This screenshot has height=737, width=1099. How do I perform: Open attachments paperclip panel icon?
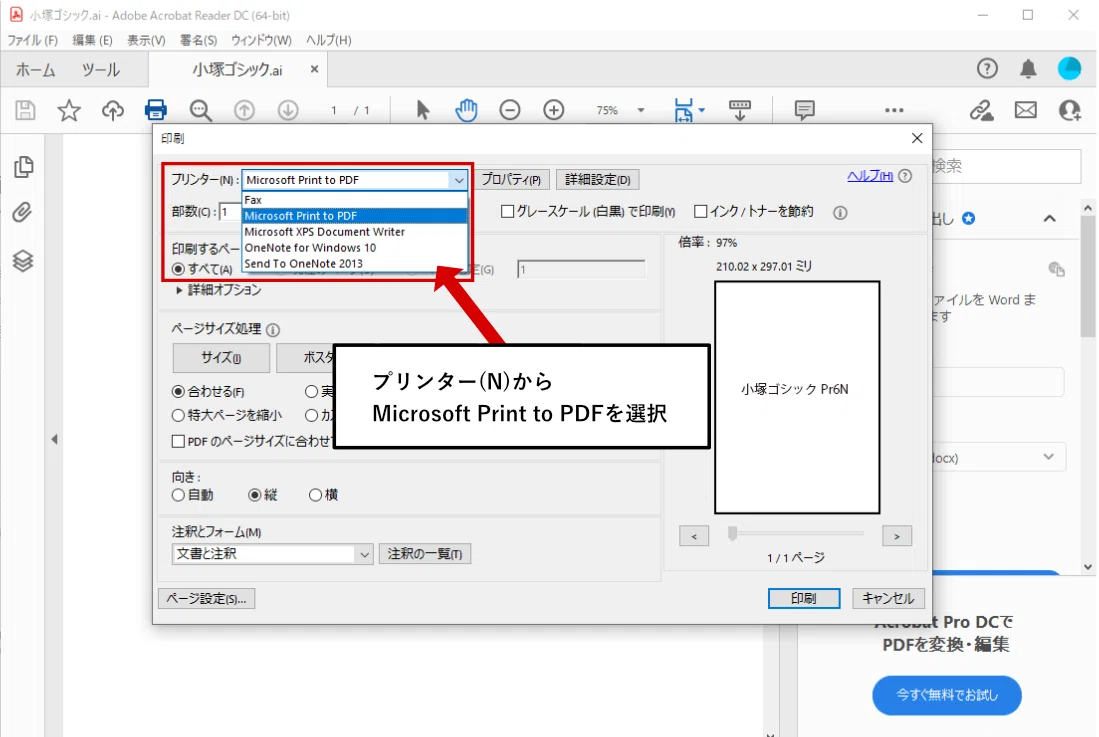(22, 212)
